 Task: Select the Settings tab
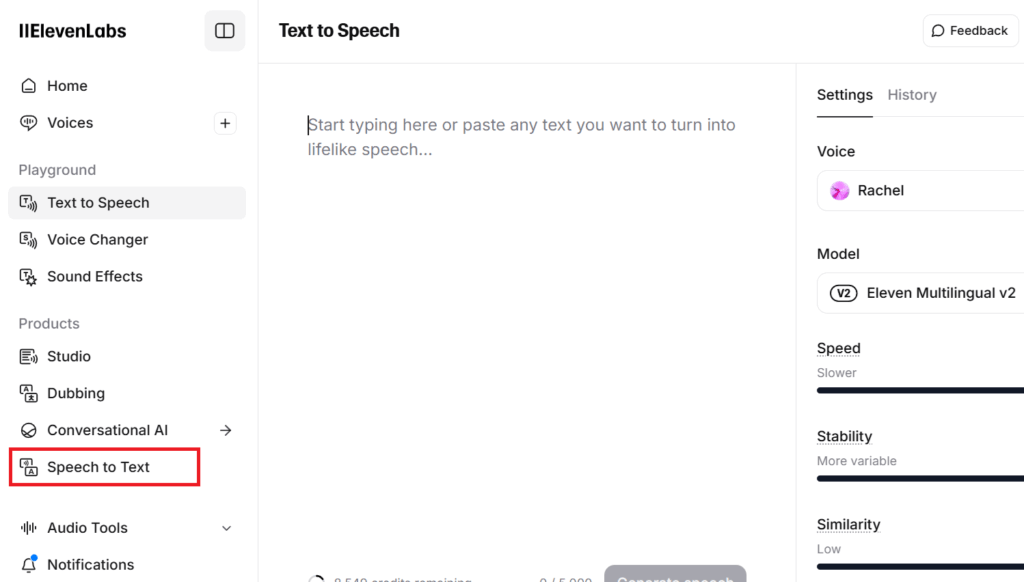[845, 95]
